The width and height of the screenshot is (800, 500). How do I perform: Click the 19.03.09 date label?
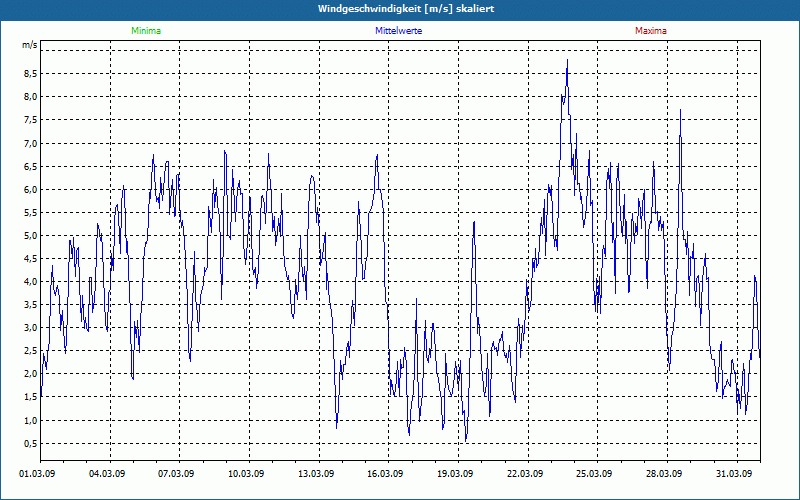click(x=455, y=474)
